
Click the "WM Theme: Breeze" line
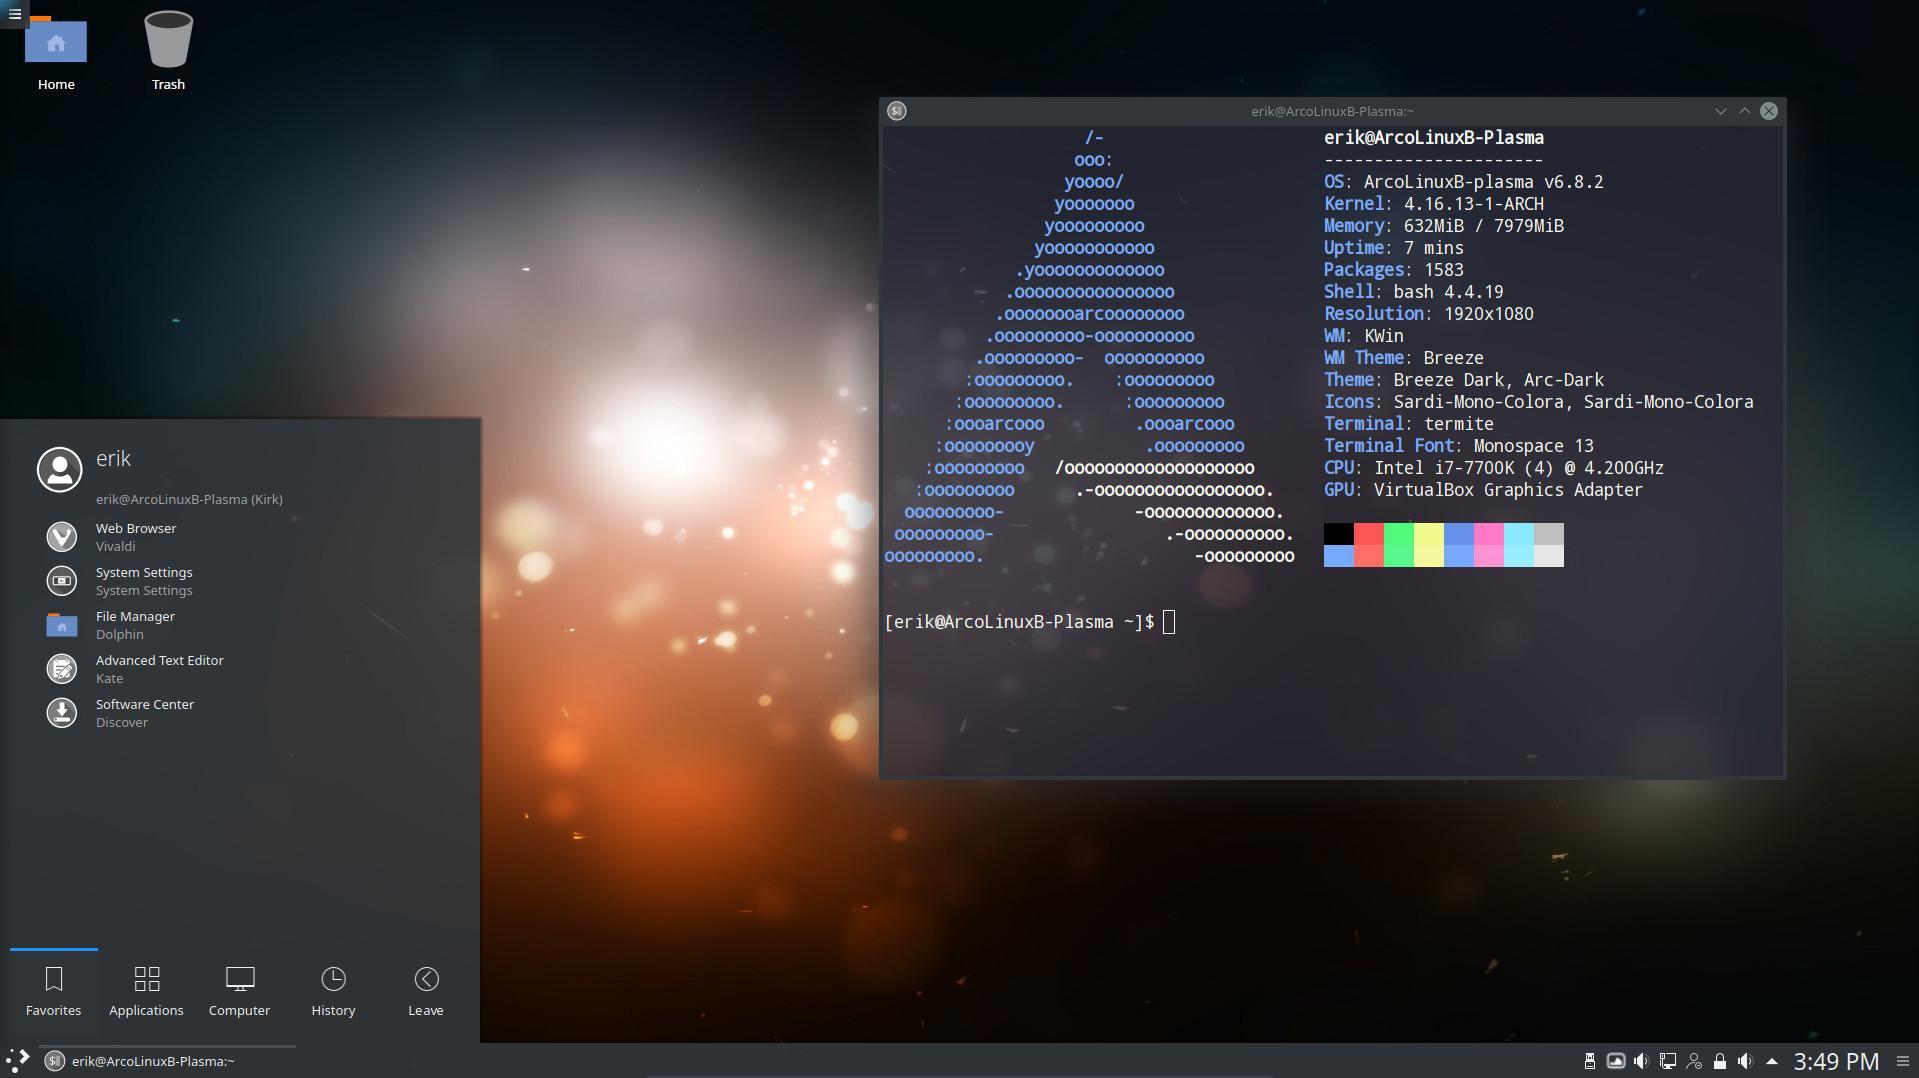click(x=1404, y=358)
